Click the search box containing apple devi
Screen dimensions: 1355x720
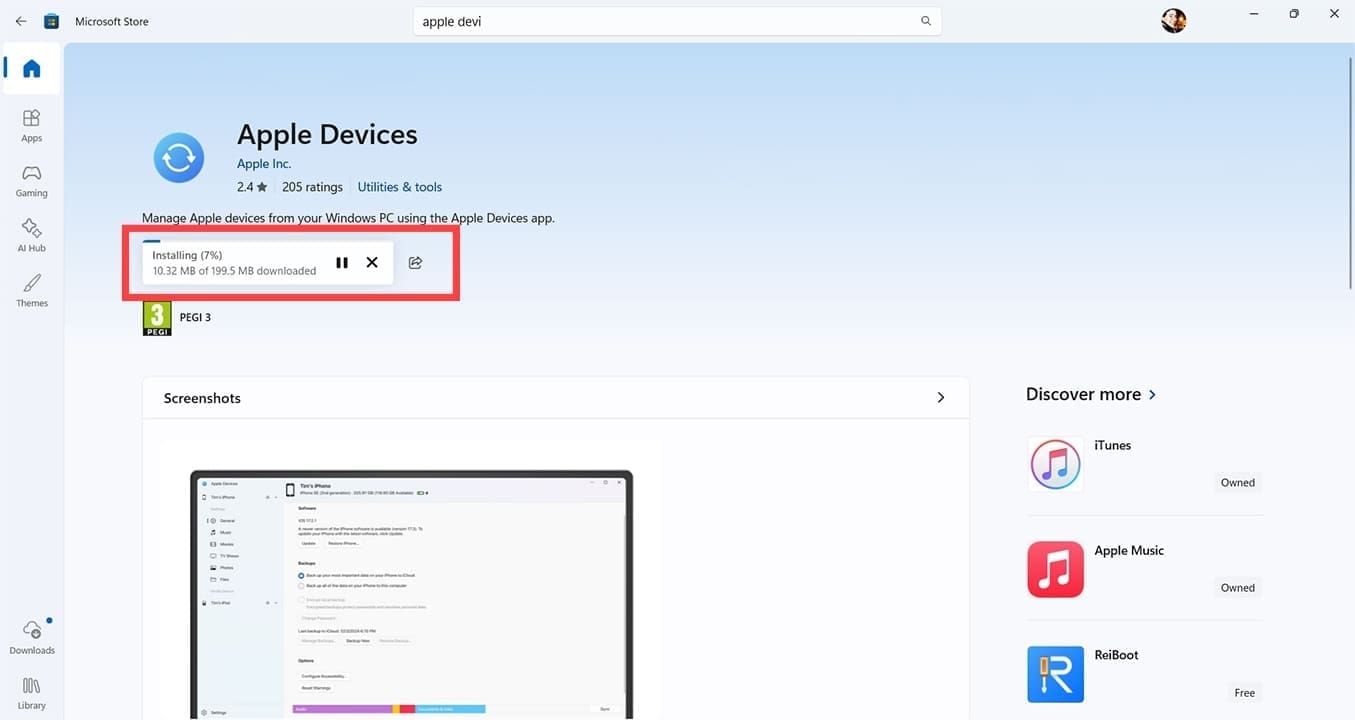click(677, 21)
